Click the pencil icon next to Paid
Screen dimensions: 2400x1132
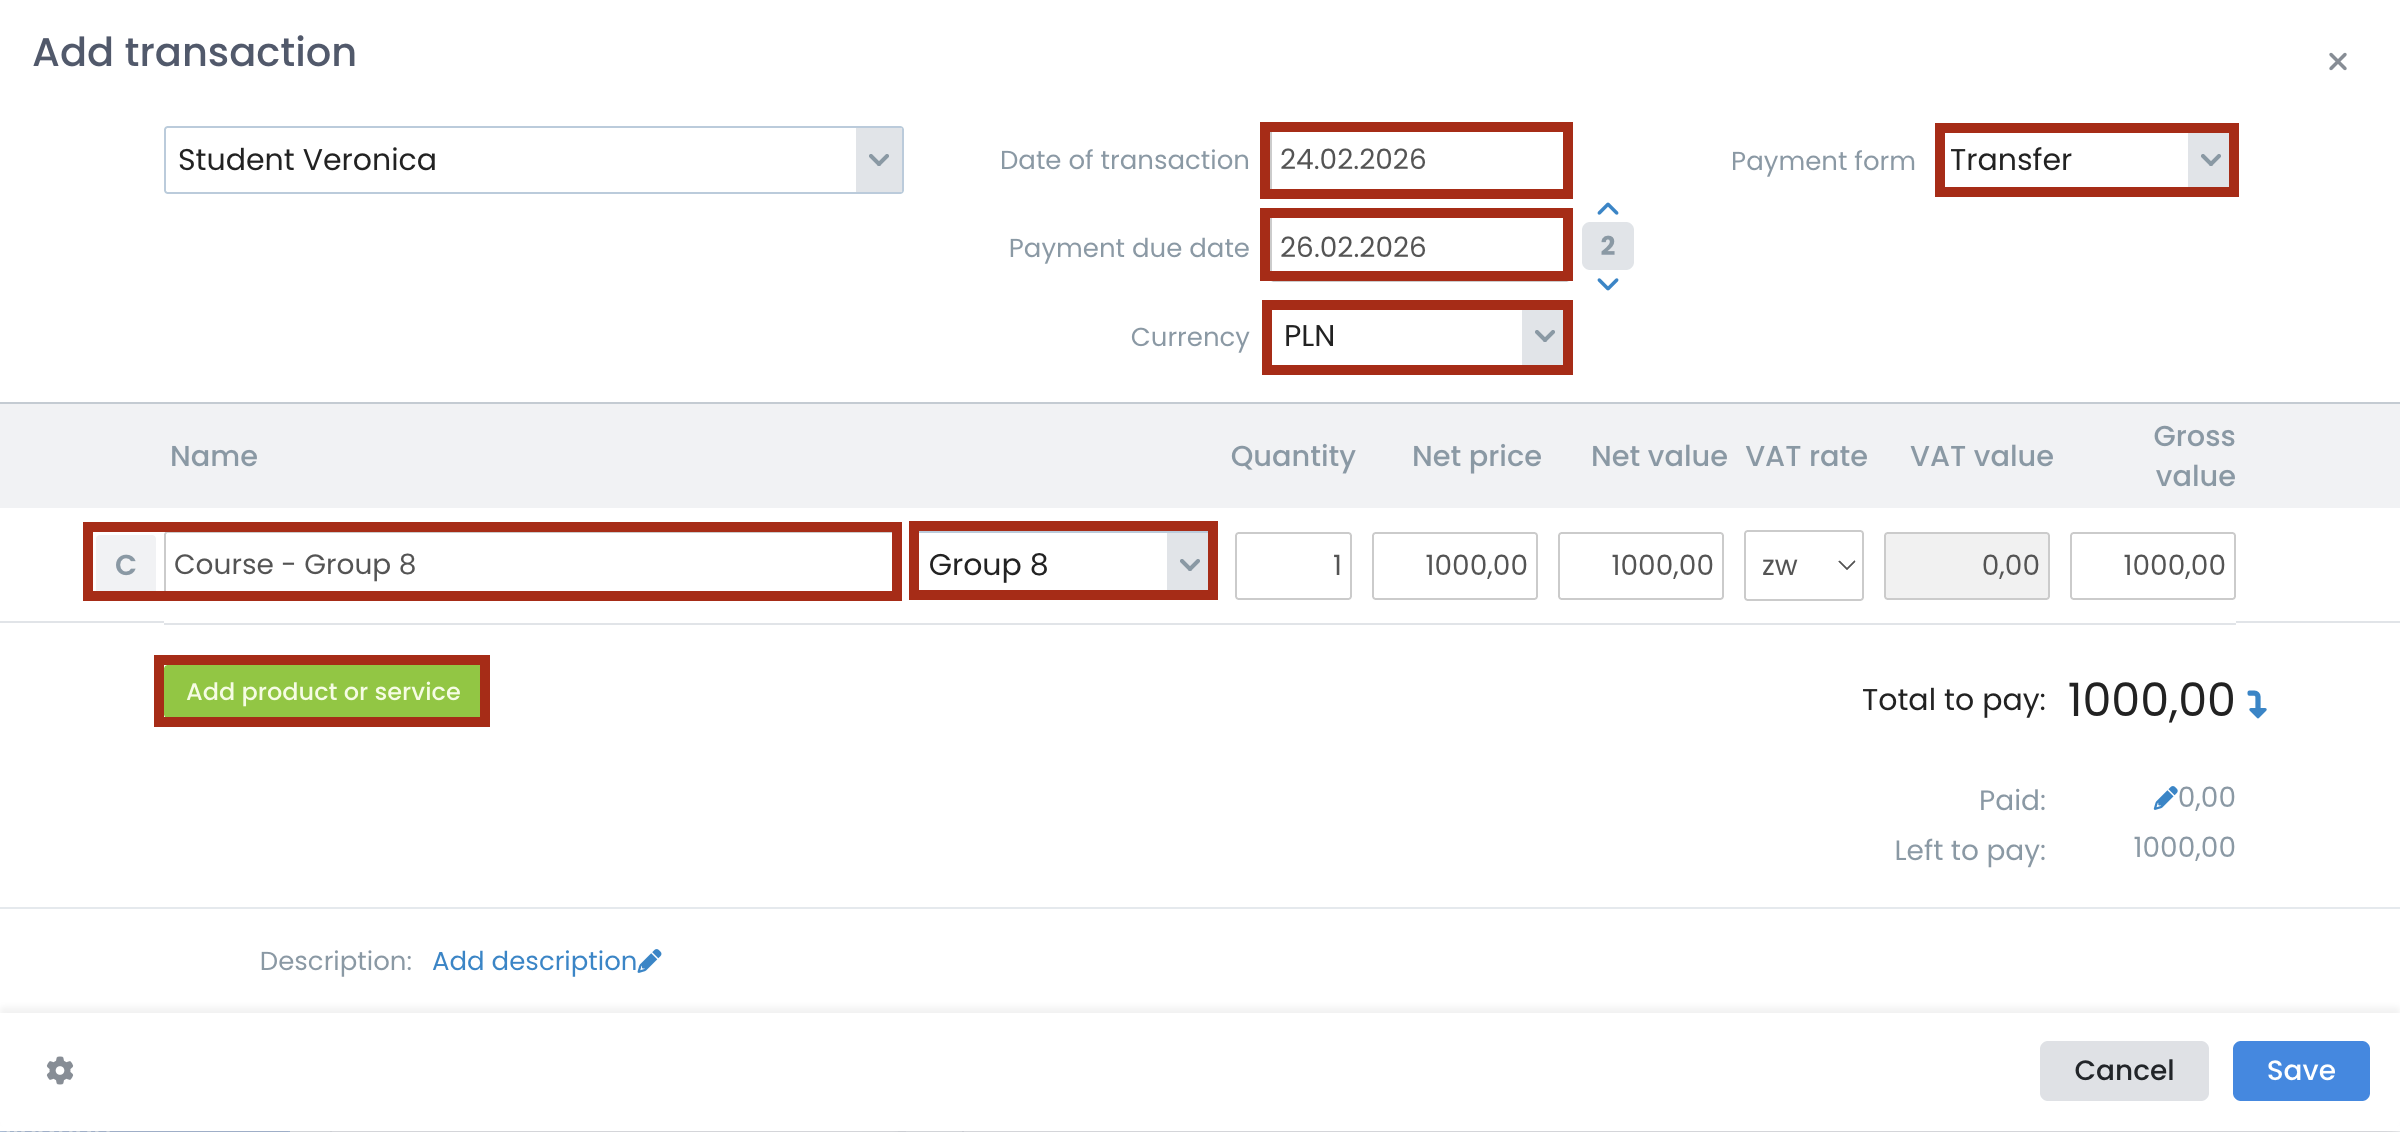[2164, 798]
